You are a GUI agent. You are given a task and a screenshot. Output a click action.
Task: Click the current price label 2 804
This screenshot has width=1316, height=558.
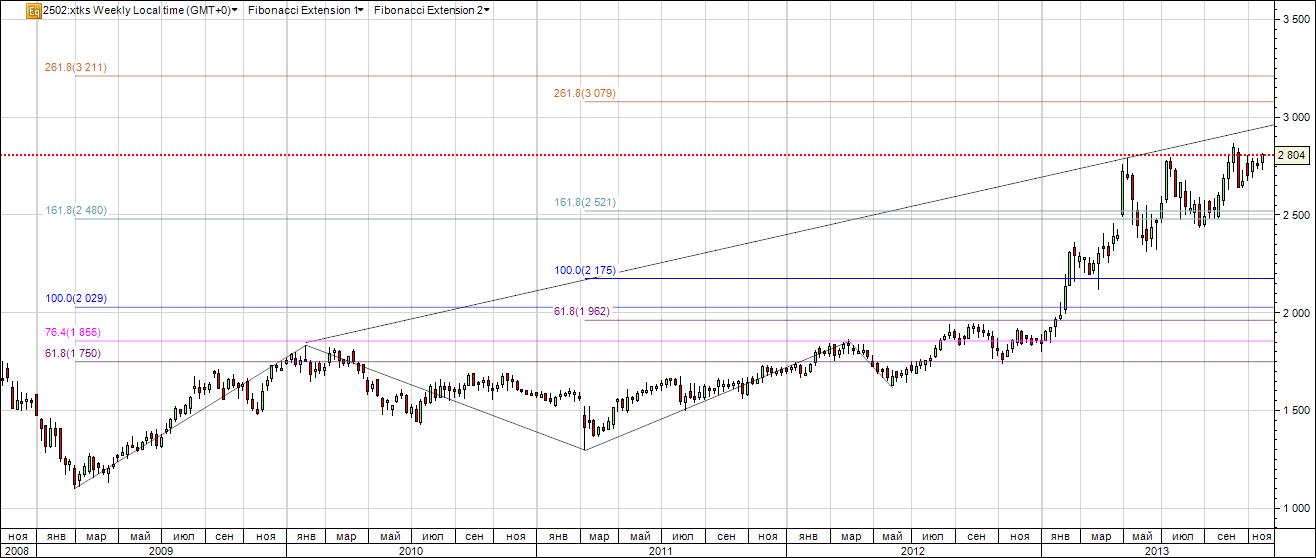[1293, 155]
